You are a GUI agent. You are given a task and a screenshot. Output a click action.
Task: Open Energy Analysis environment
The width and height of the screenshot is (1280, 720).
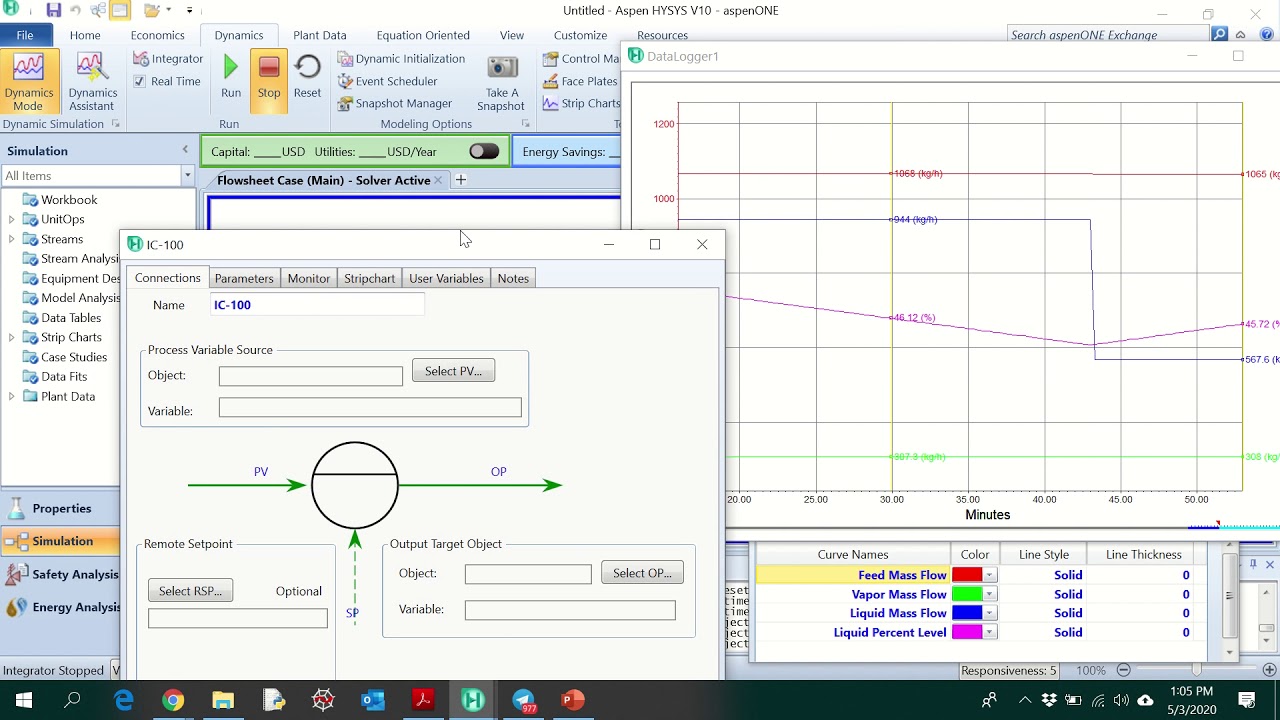click(60, 607)
